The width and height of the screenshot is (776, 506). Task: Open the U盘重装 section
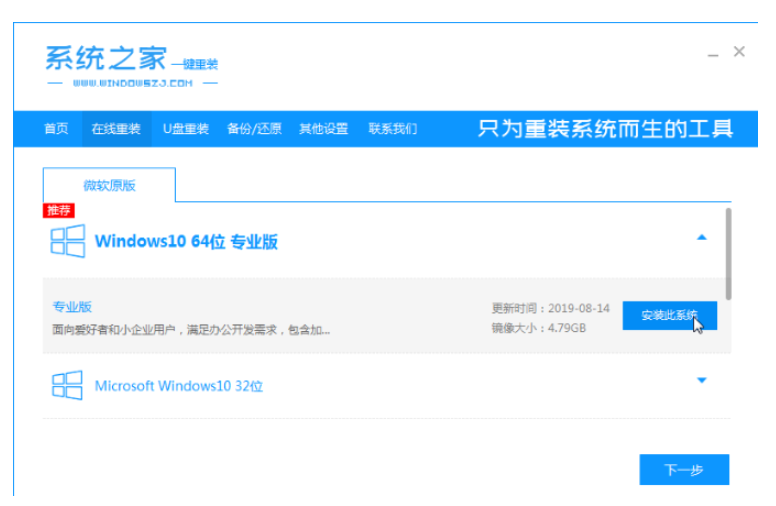[x=185, y=129]
